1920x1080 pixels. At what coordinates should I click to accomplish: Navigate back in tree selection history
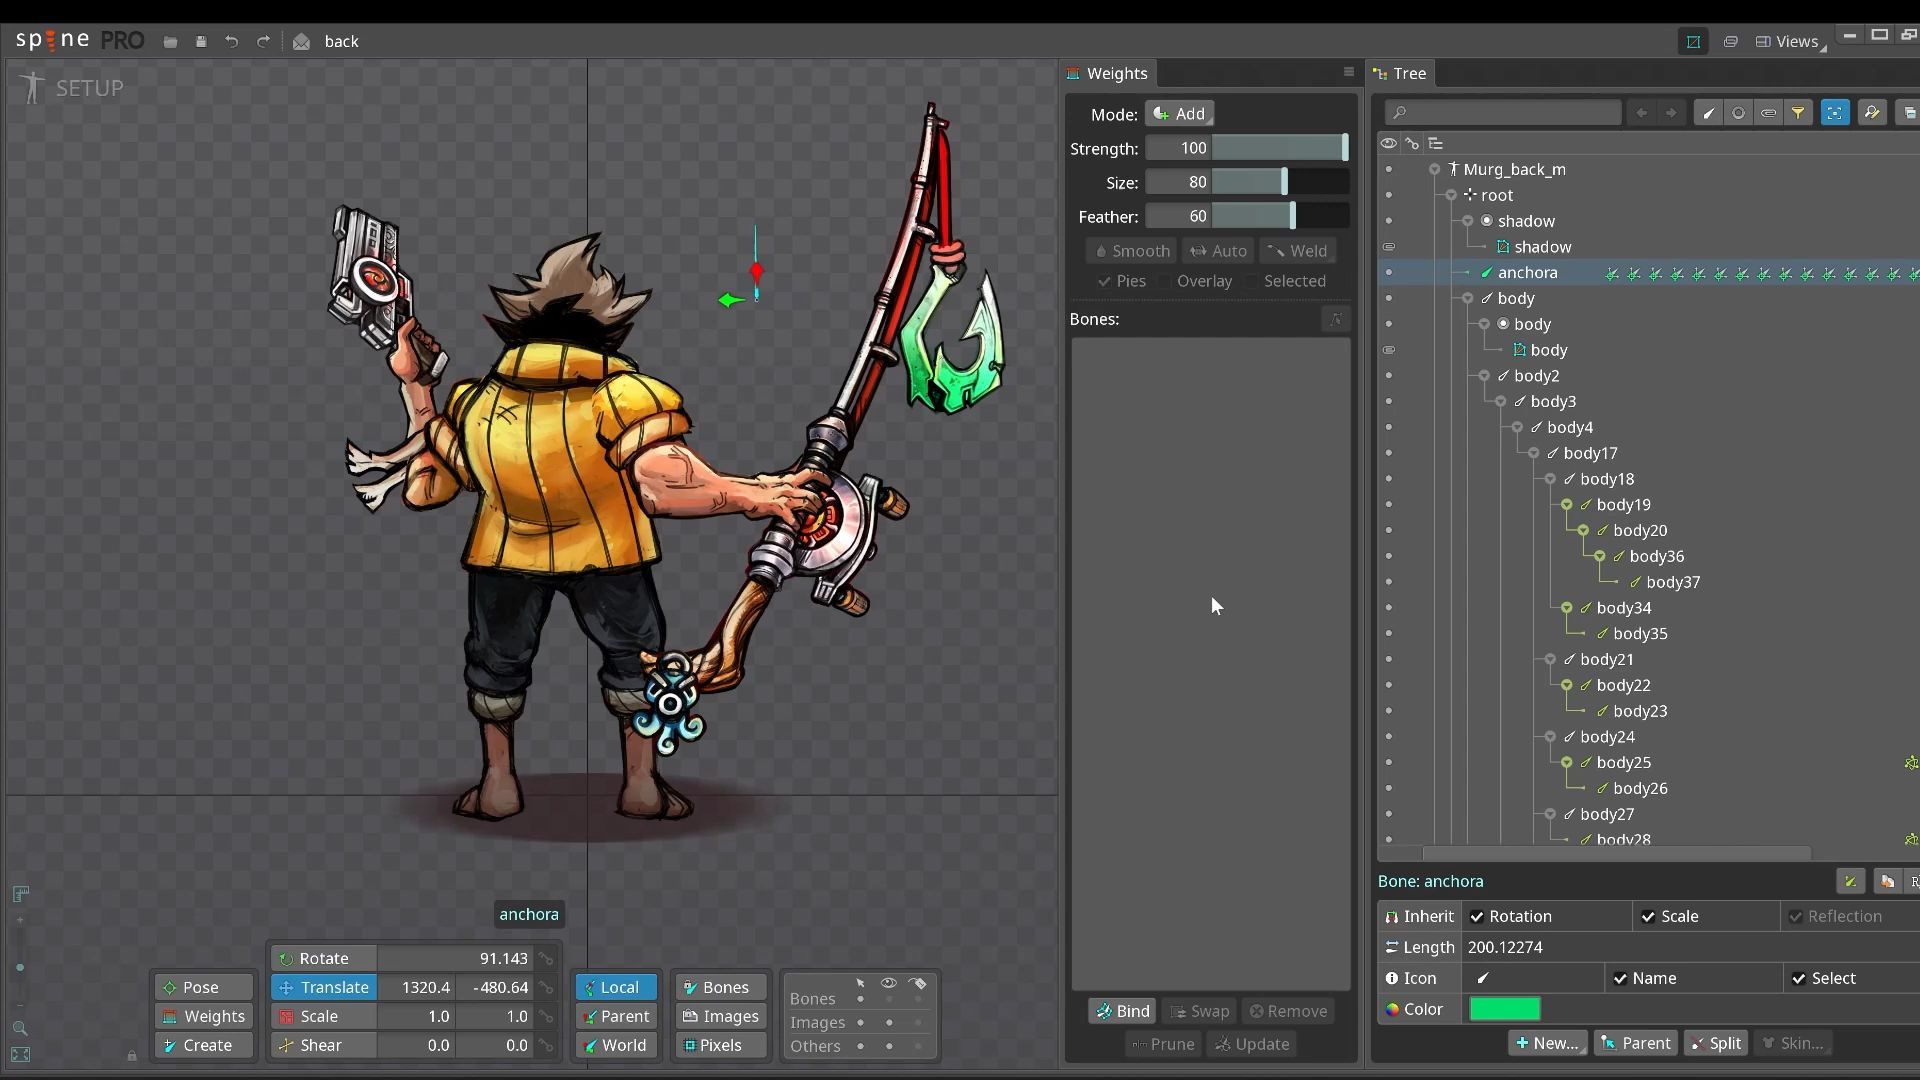point(1641,113)
